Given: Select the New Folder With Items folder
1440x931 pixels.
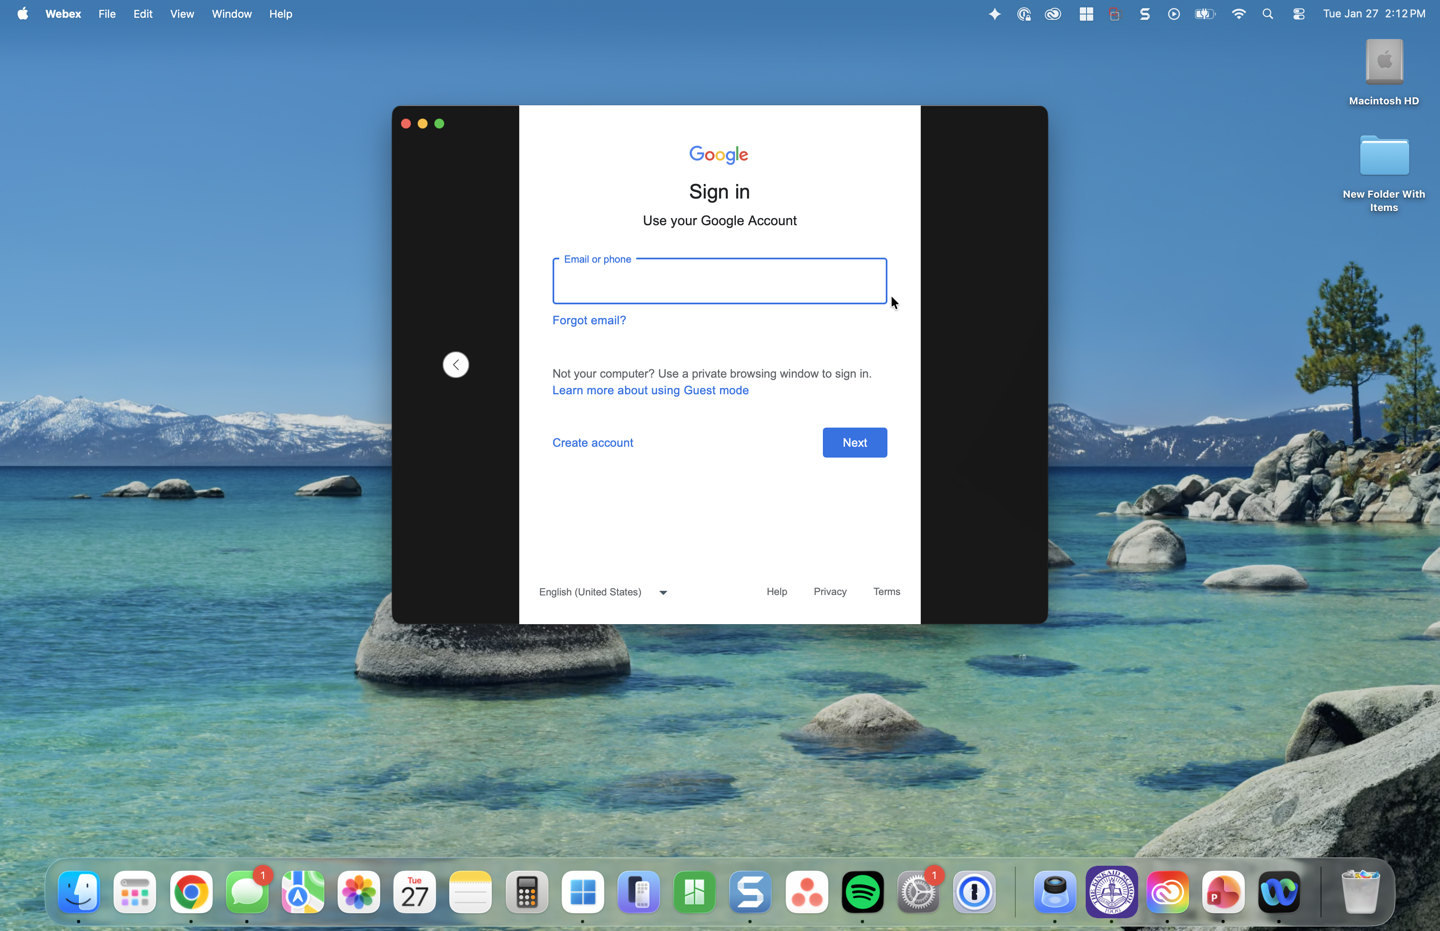Looking at the screenshot, I should click(x=1384, y=173).
